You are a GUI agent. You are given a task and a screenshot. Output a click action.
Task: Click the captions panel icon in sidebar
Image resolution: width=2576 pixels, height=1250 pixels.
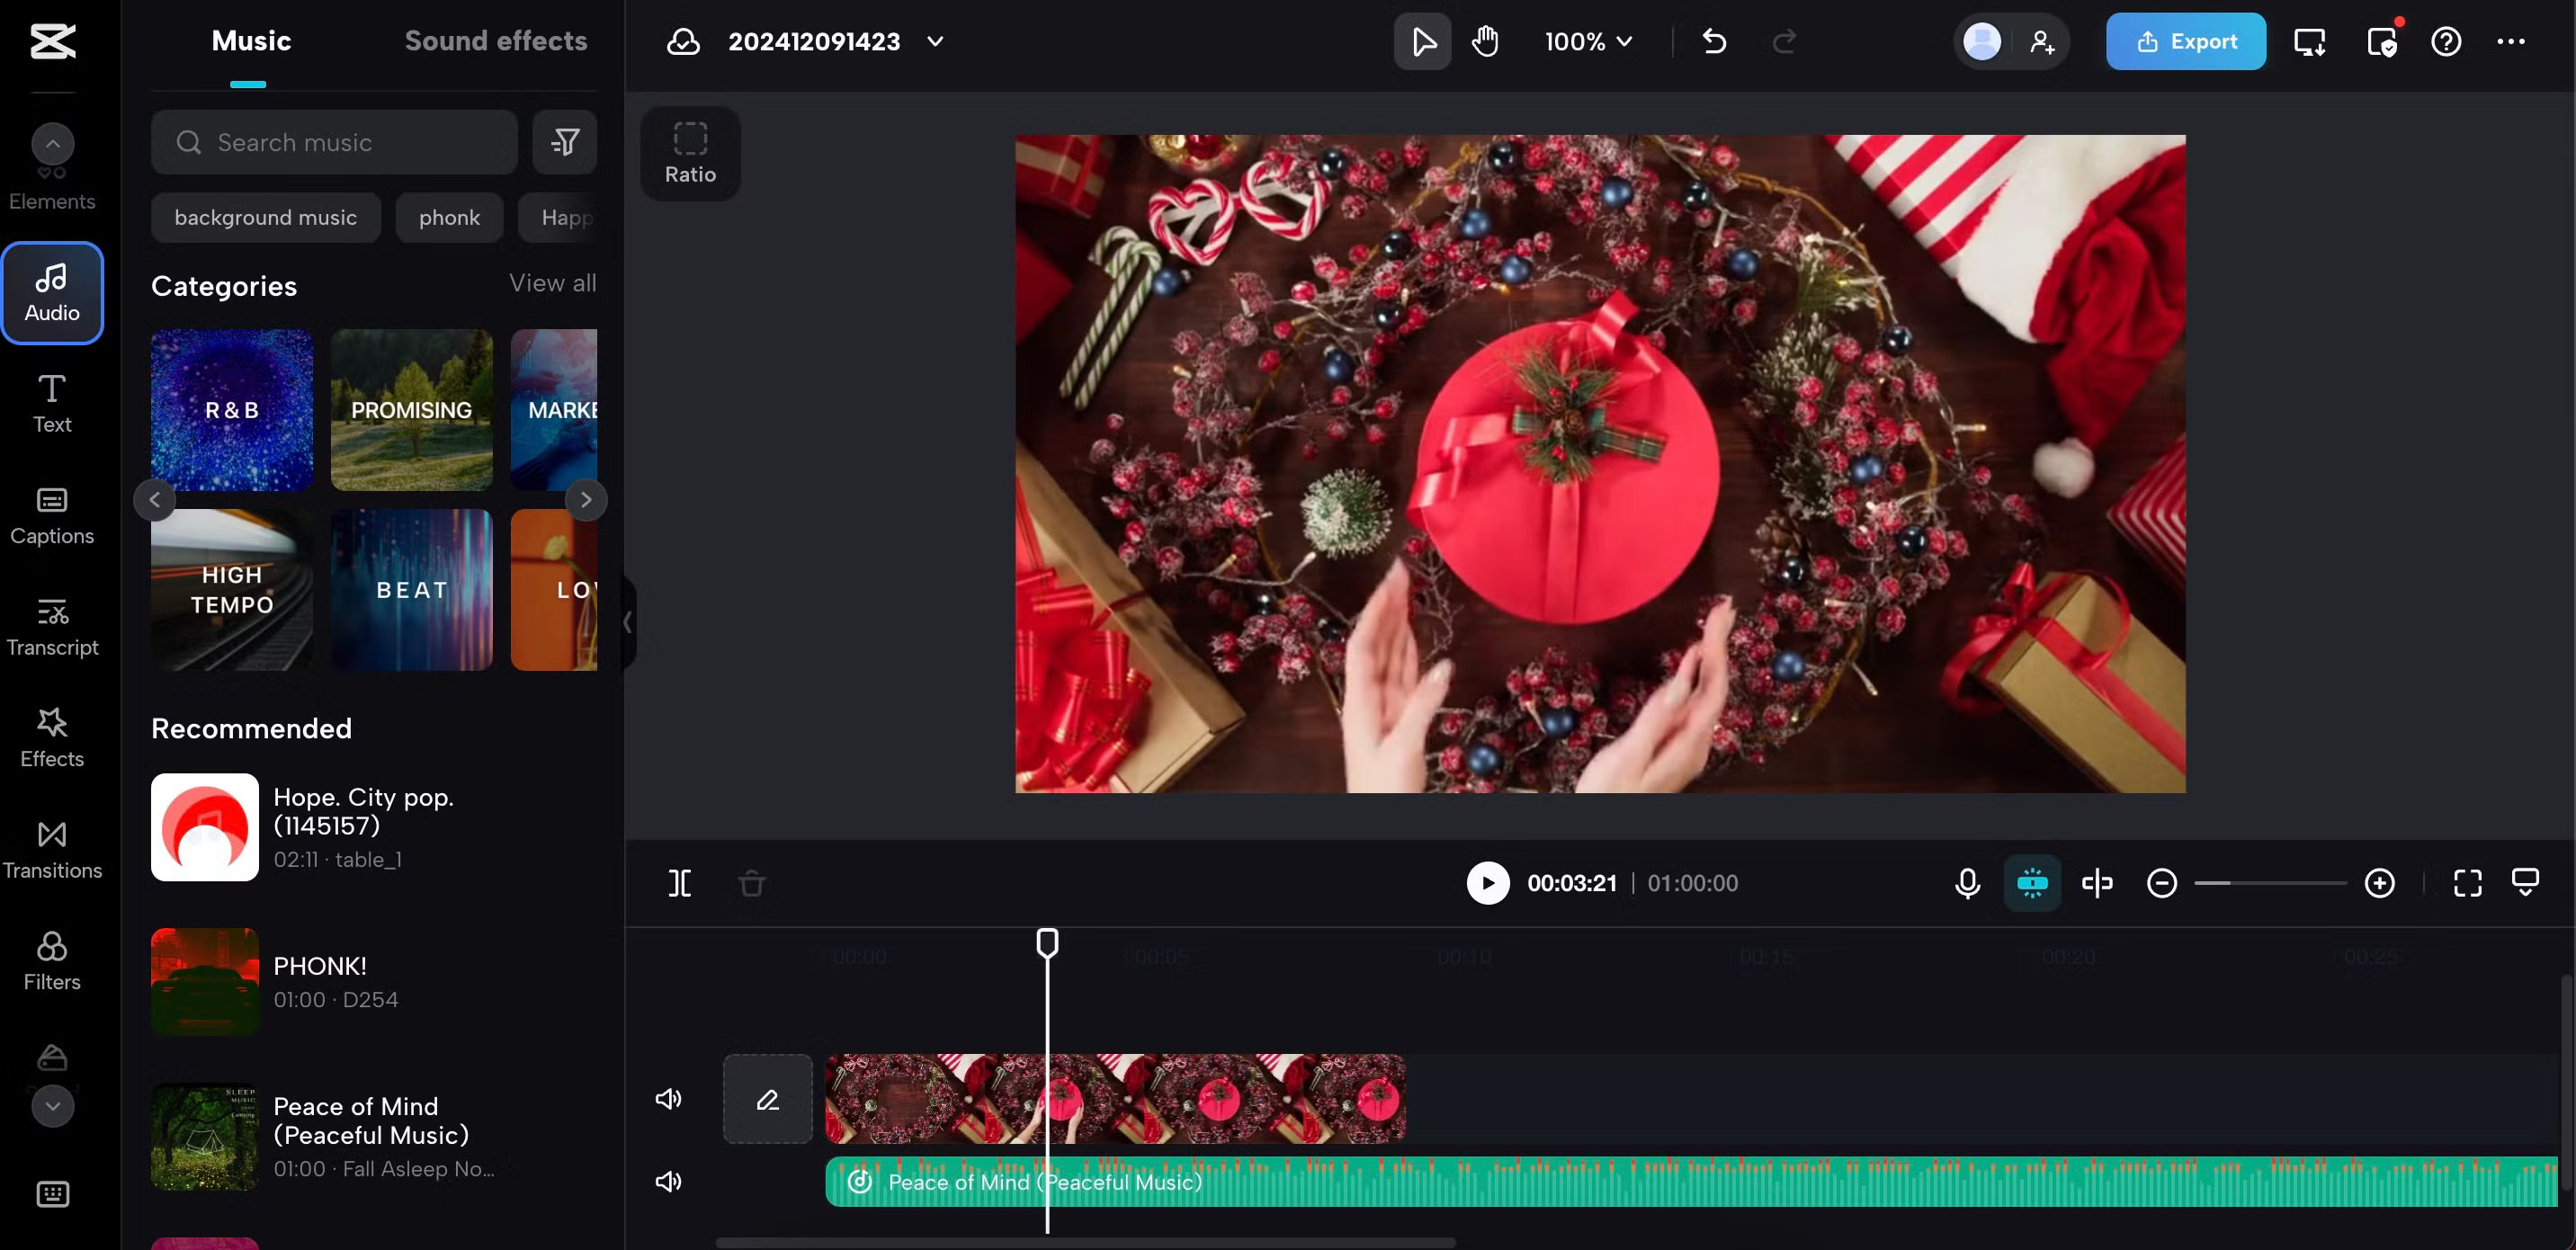51,514
